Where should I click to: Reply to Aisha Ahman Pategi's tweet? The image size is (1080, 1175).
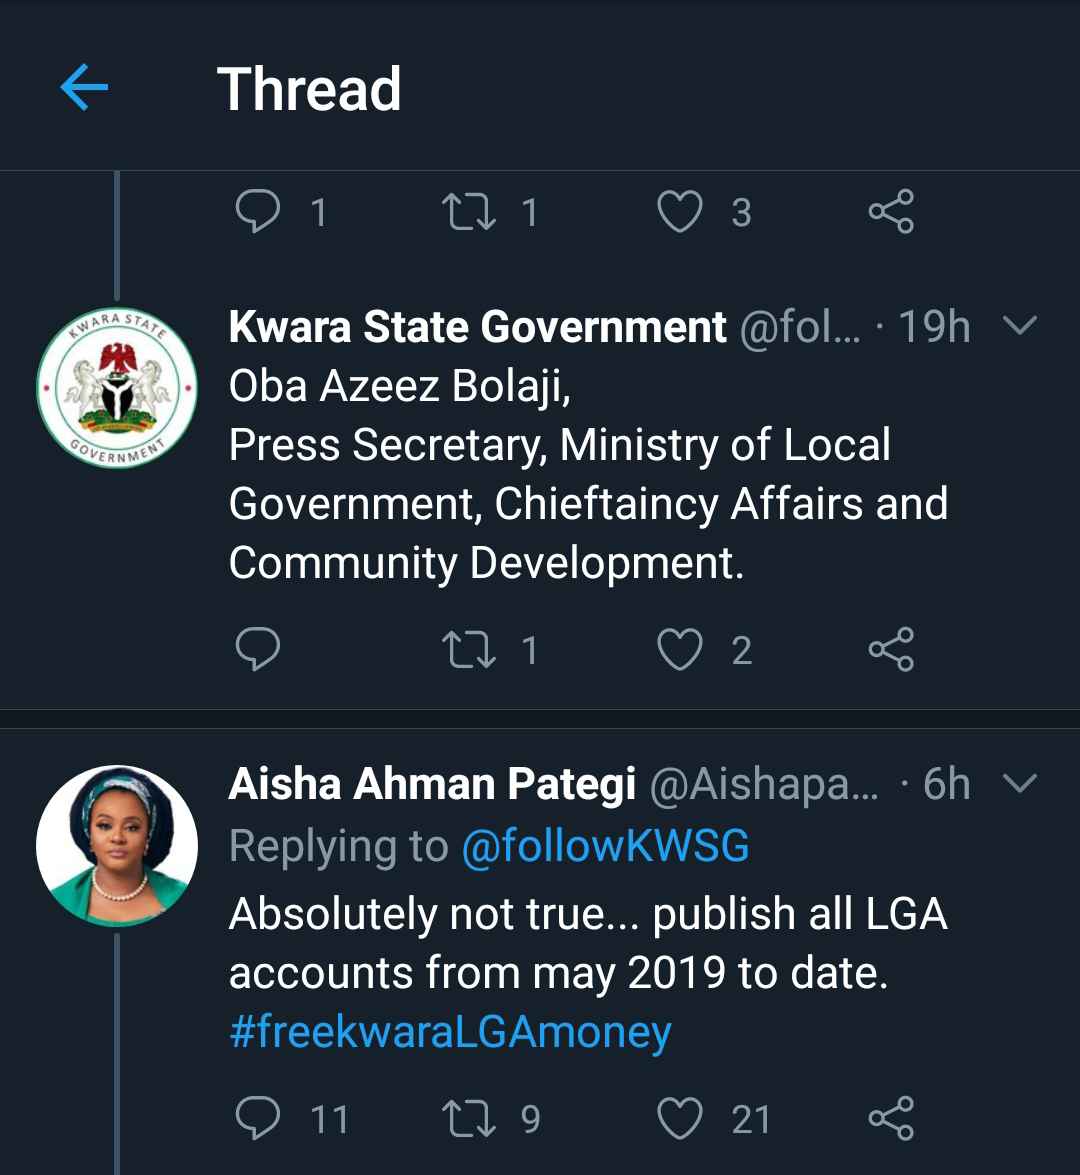258,1118
